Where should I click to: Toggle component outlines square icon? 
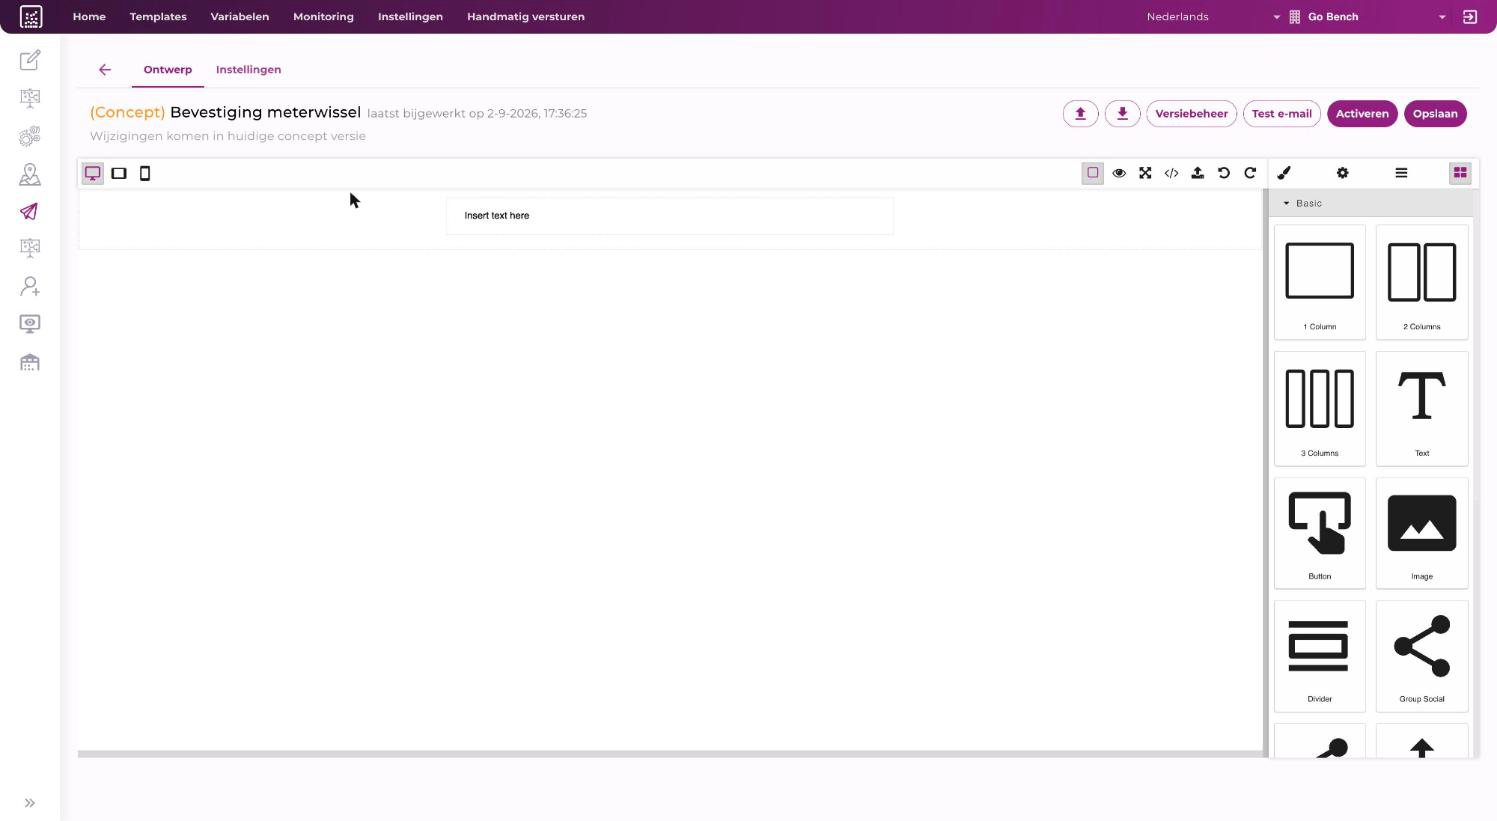[1093, 173]
